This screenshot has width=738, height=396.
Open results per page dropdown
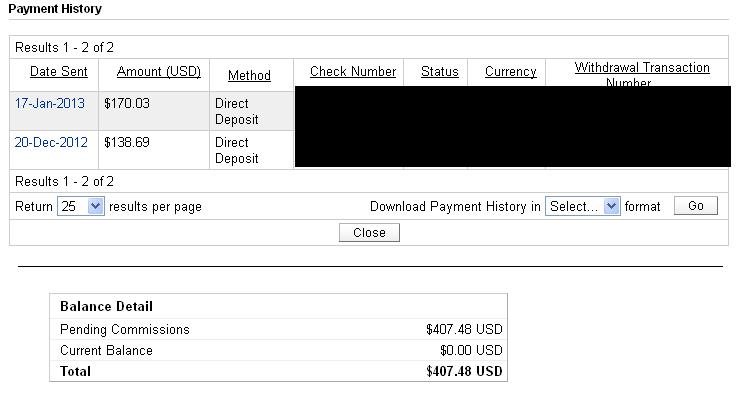click(80, 206)
